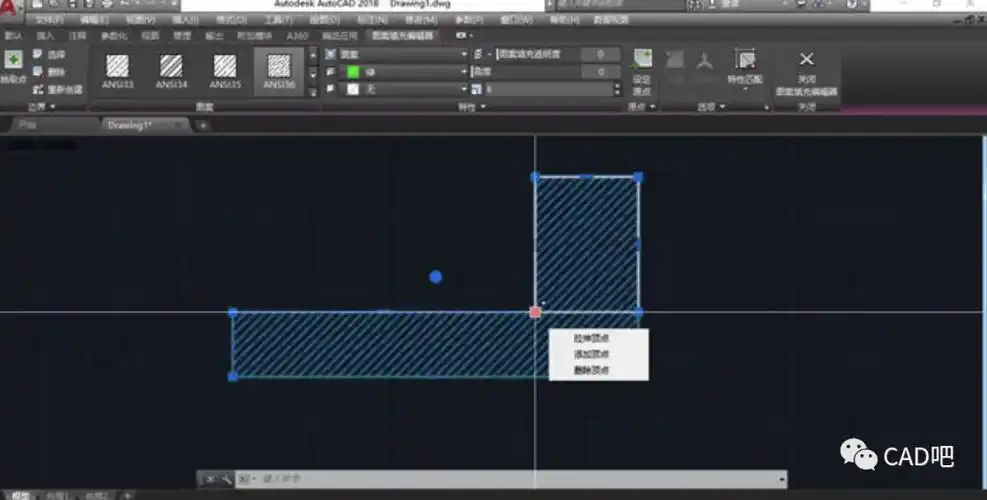The image size is (987, 500).
Task: Choose Add Vertex from grip context menu
Action: (x=592, y=354)
